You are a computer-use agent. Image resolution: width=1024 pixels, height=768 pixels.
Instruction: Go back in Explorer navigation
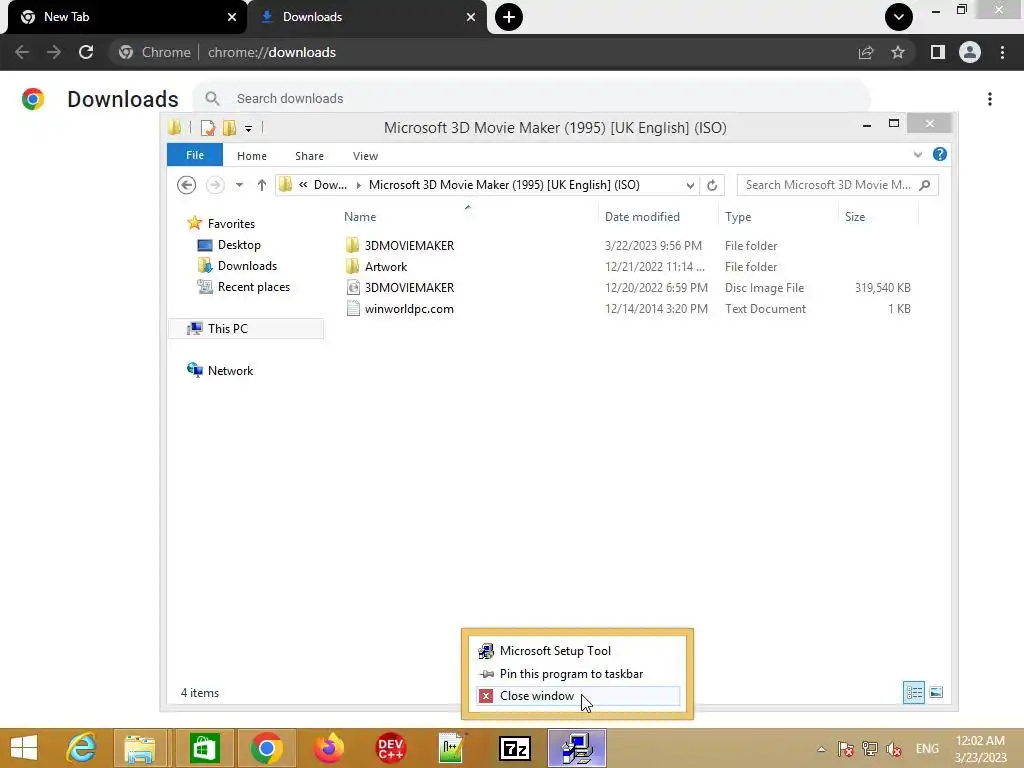coord(187,185)
